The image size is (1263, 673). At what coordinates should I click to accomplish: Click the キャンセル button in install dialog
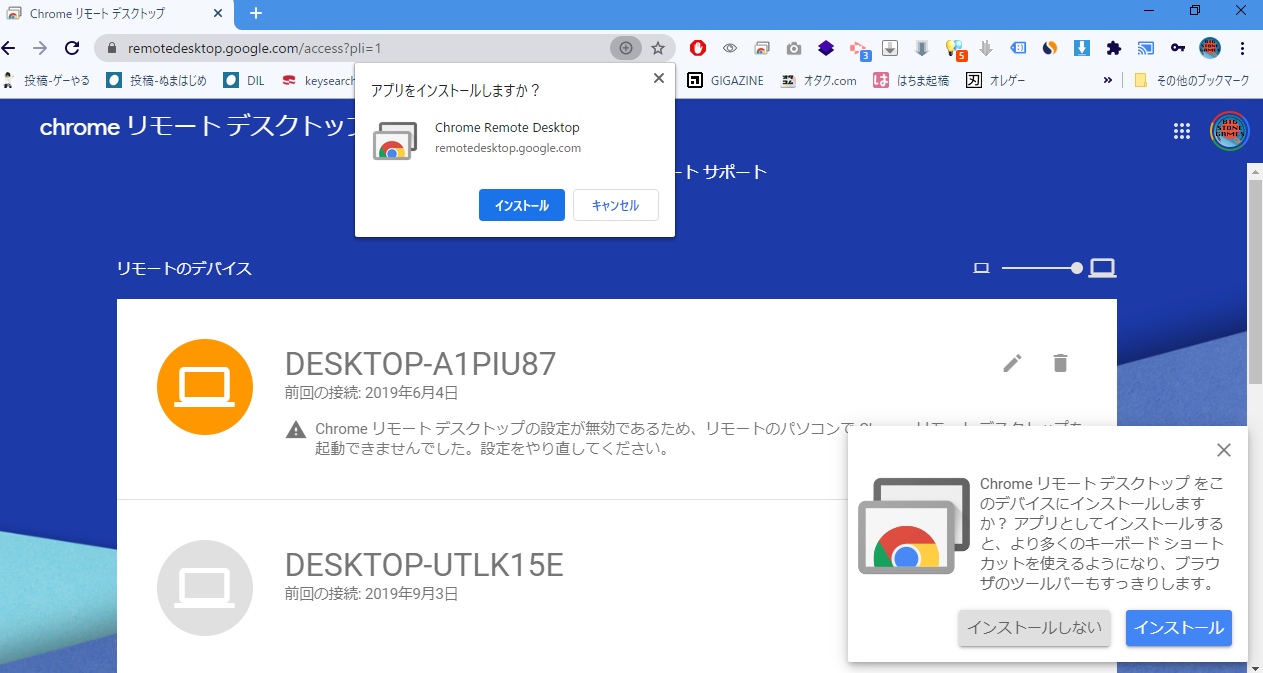pos(615,205)
